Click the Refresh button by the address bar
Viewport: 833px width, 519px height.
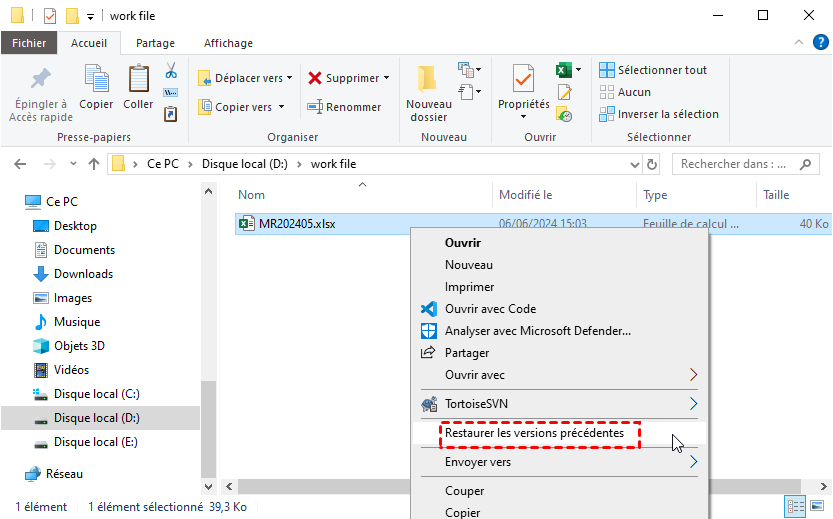click(x=652, y=165)
